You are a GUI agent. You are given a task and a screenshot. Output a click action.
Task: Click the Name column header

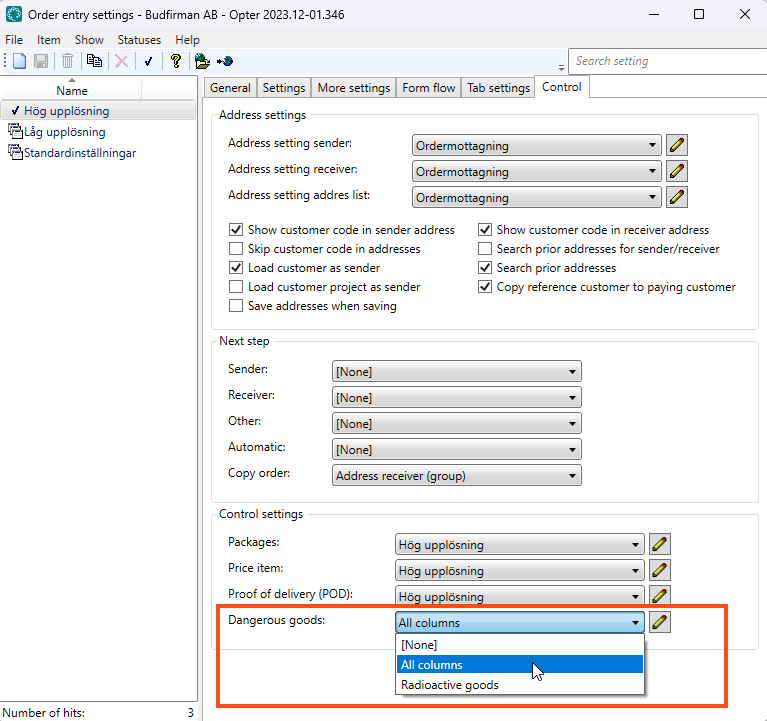(71, 90)
